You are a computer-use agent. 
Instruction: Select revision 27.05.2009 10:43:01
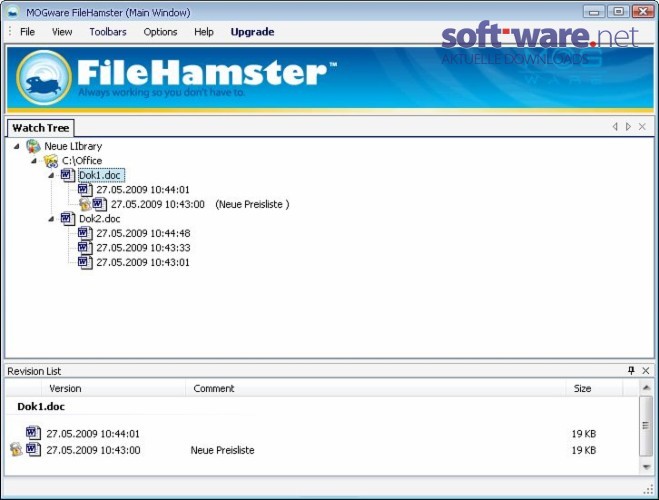click(x=143, y=262)
